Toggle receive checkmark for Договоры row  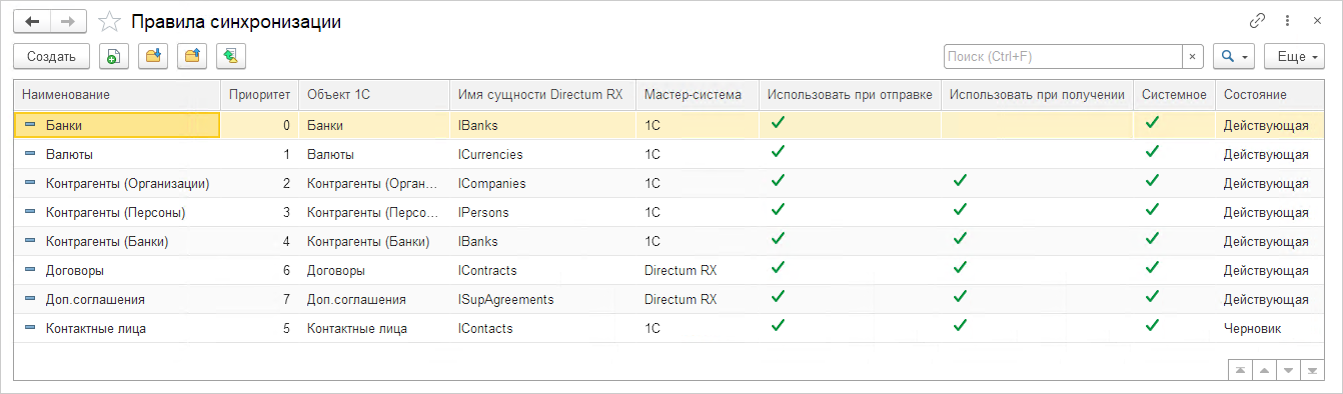pyautogui.click(x=960, y=268)
